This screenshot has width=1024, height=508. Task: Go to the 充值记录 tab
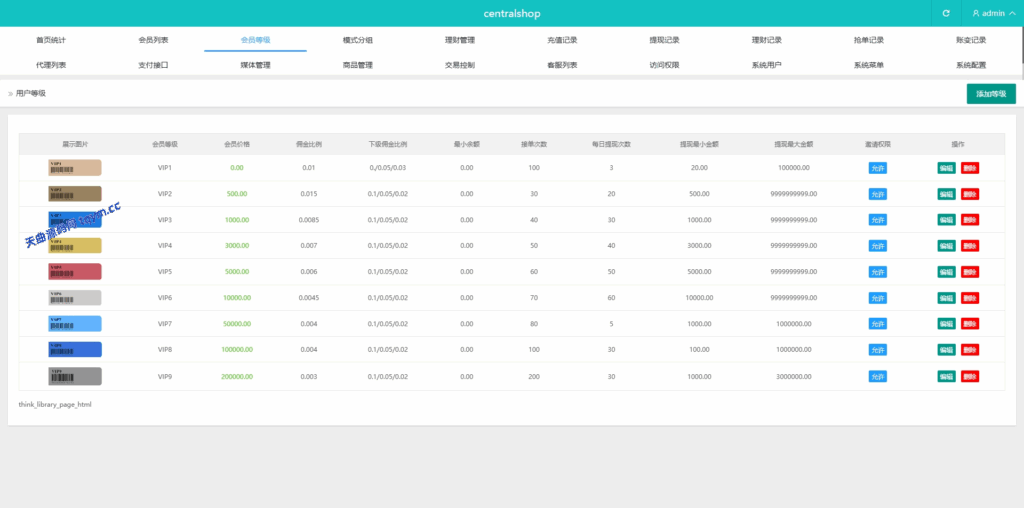click(562, 40)
